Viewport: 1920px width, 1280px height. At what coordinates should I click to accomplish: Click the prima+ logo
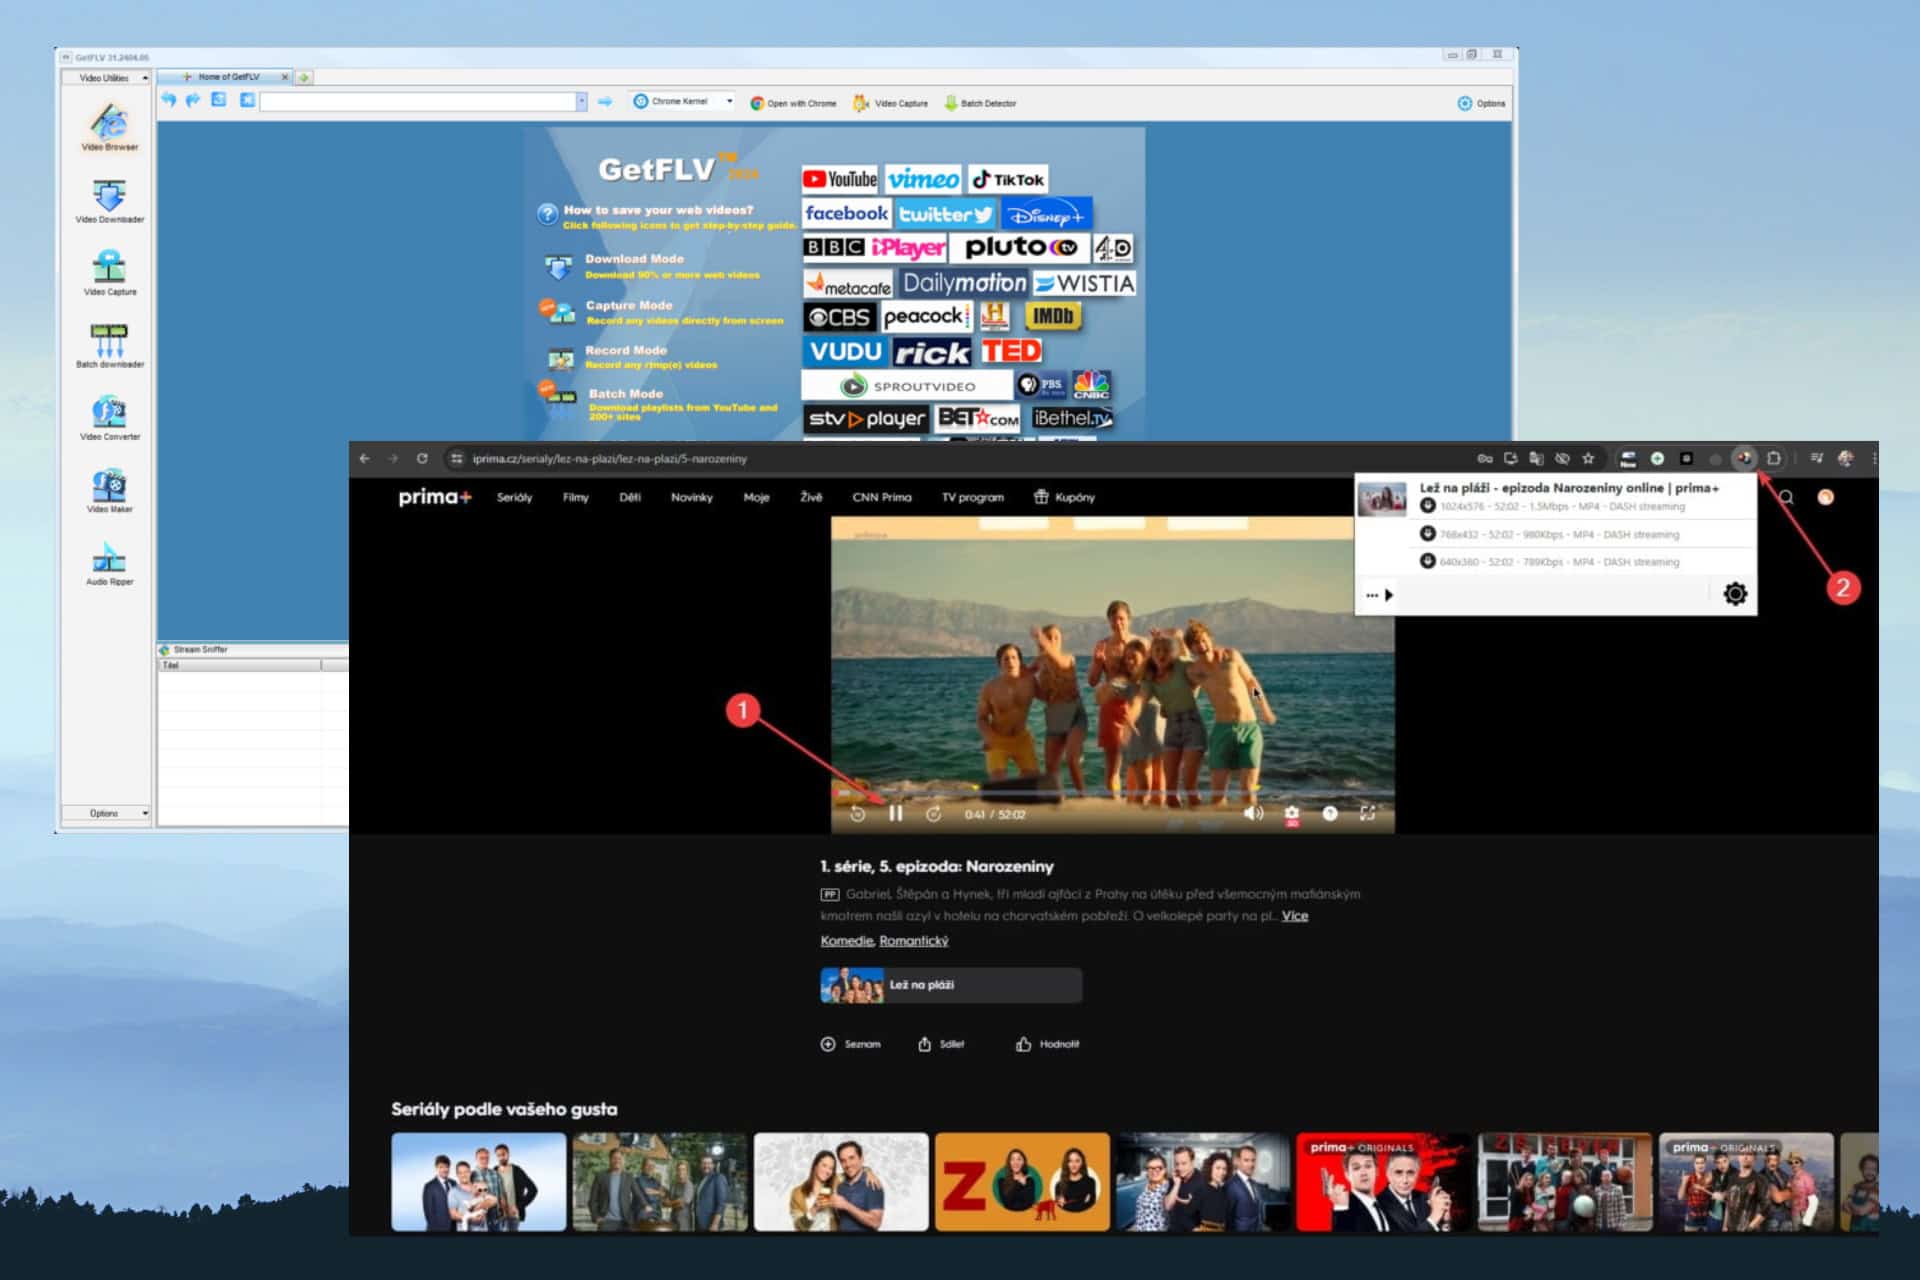tap(434, 497)
